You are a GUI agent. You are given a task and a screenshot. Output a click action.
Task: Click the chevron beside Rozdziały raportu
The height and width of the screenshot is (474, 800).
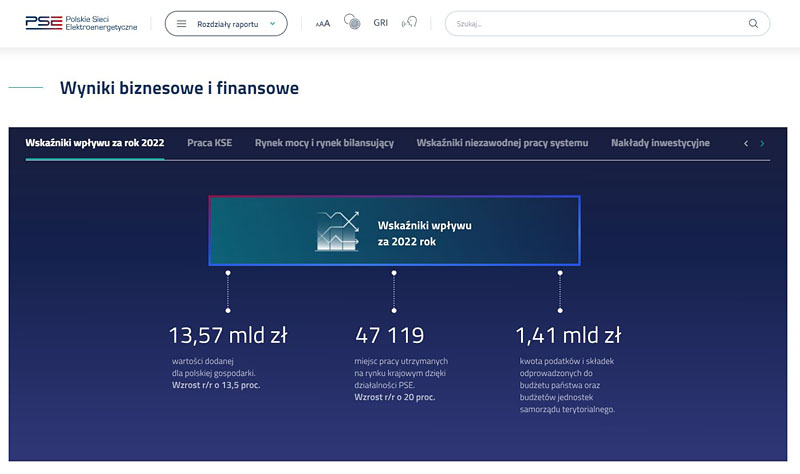pyautogui.click(x=272, y=23)
